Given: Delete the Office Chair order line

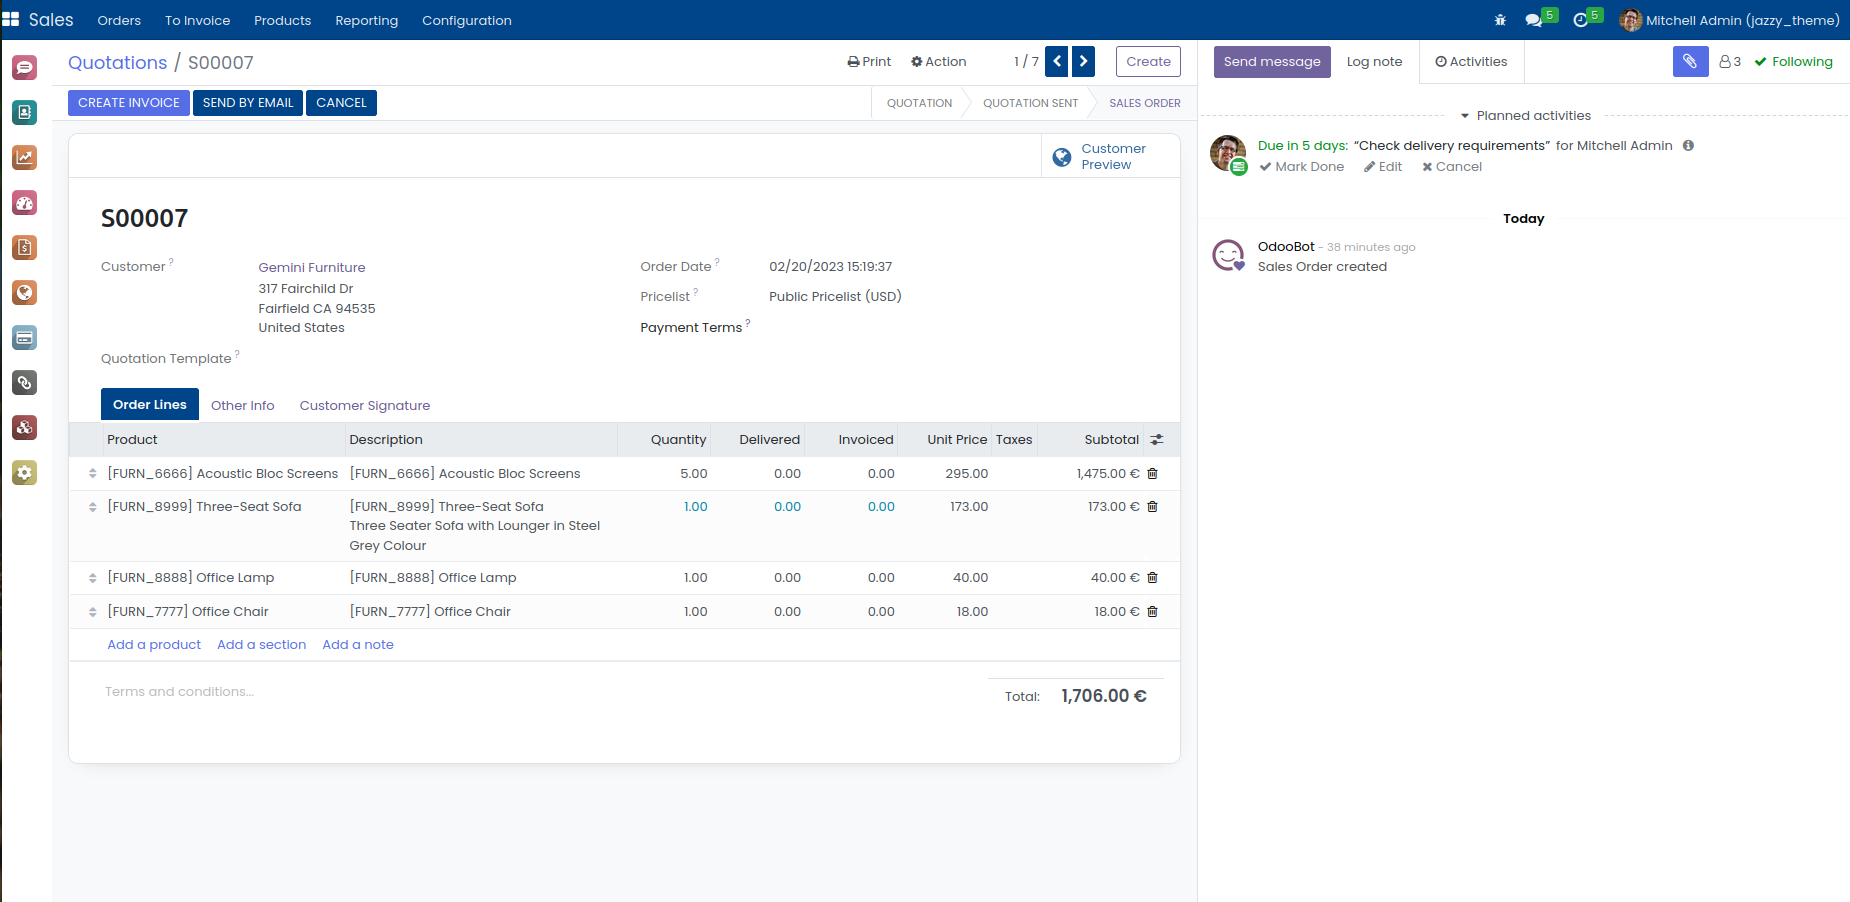Looking at the screenshot, I should point(1152,612).
